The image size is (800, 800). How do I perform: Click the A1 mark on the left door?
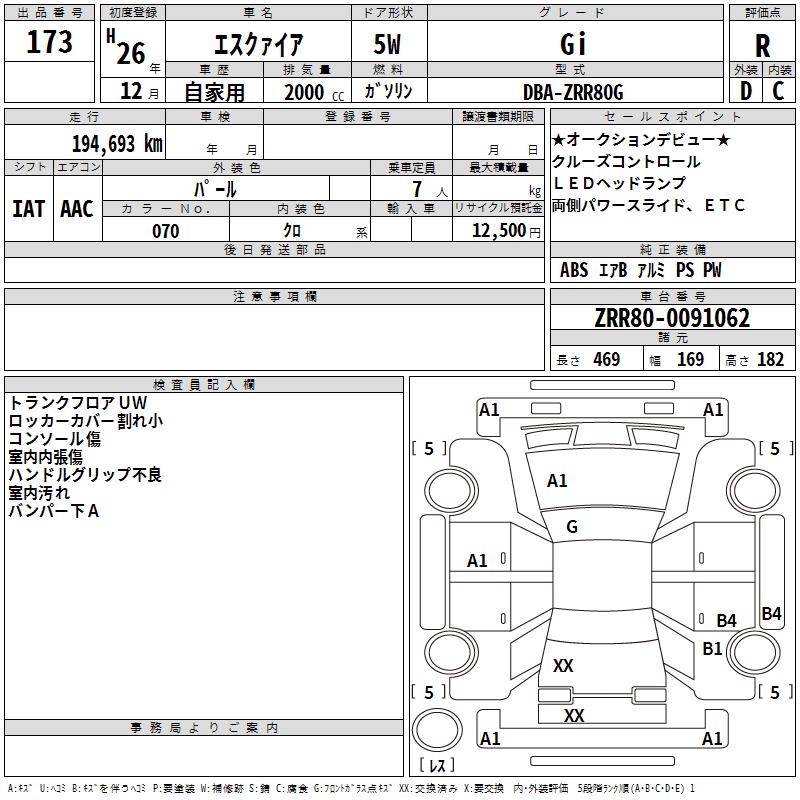(x=478, y=561)
